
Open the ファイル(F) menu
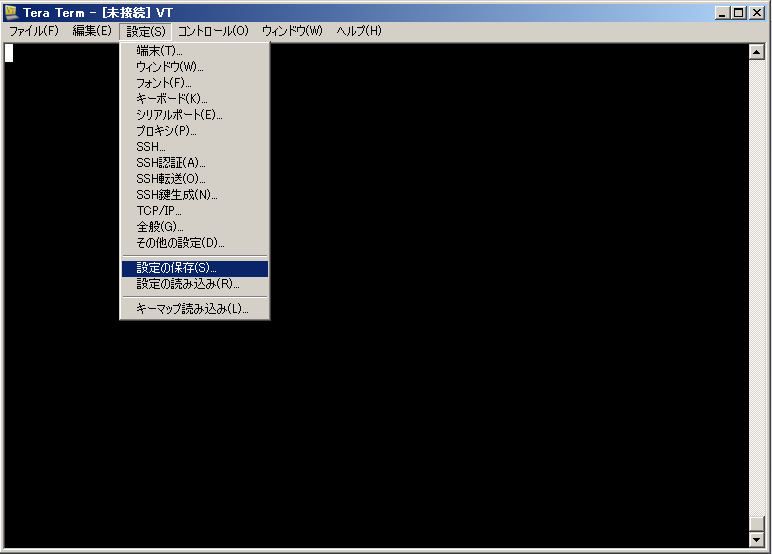coord(33,31)
